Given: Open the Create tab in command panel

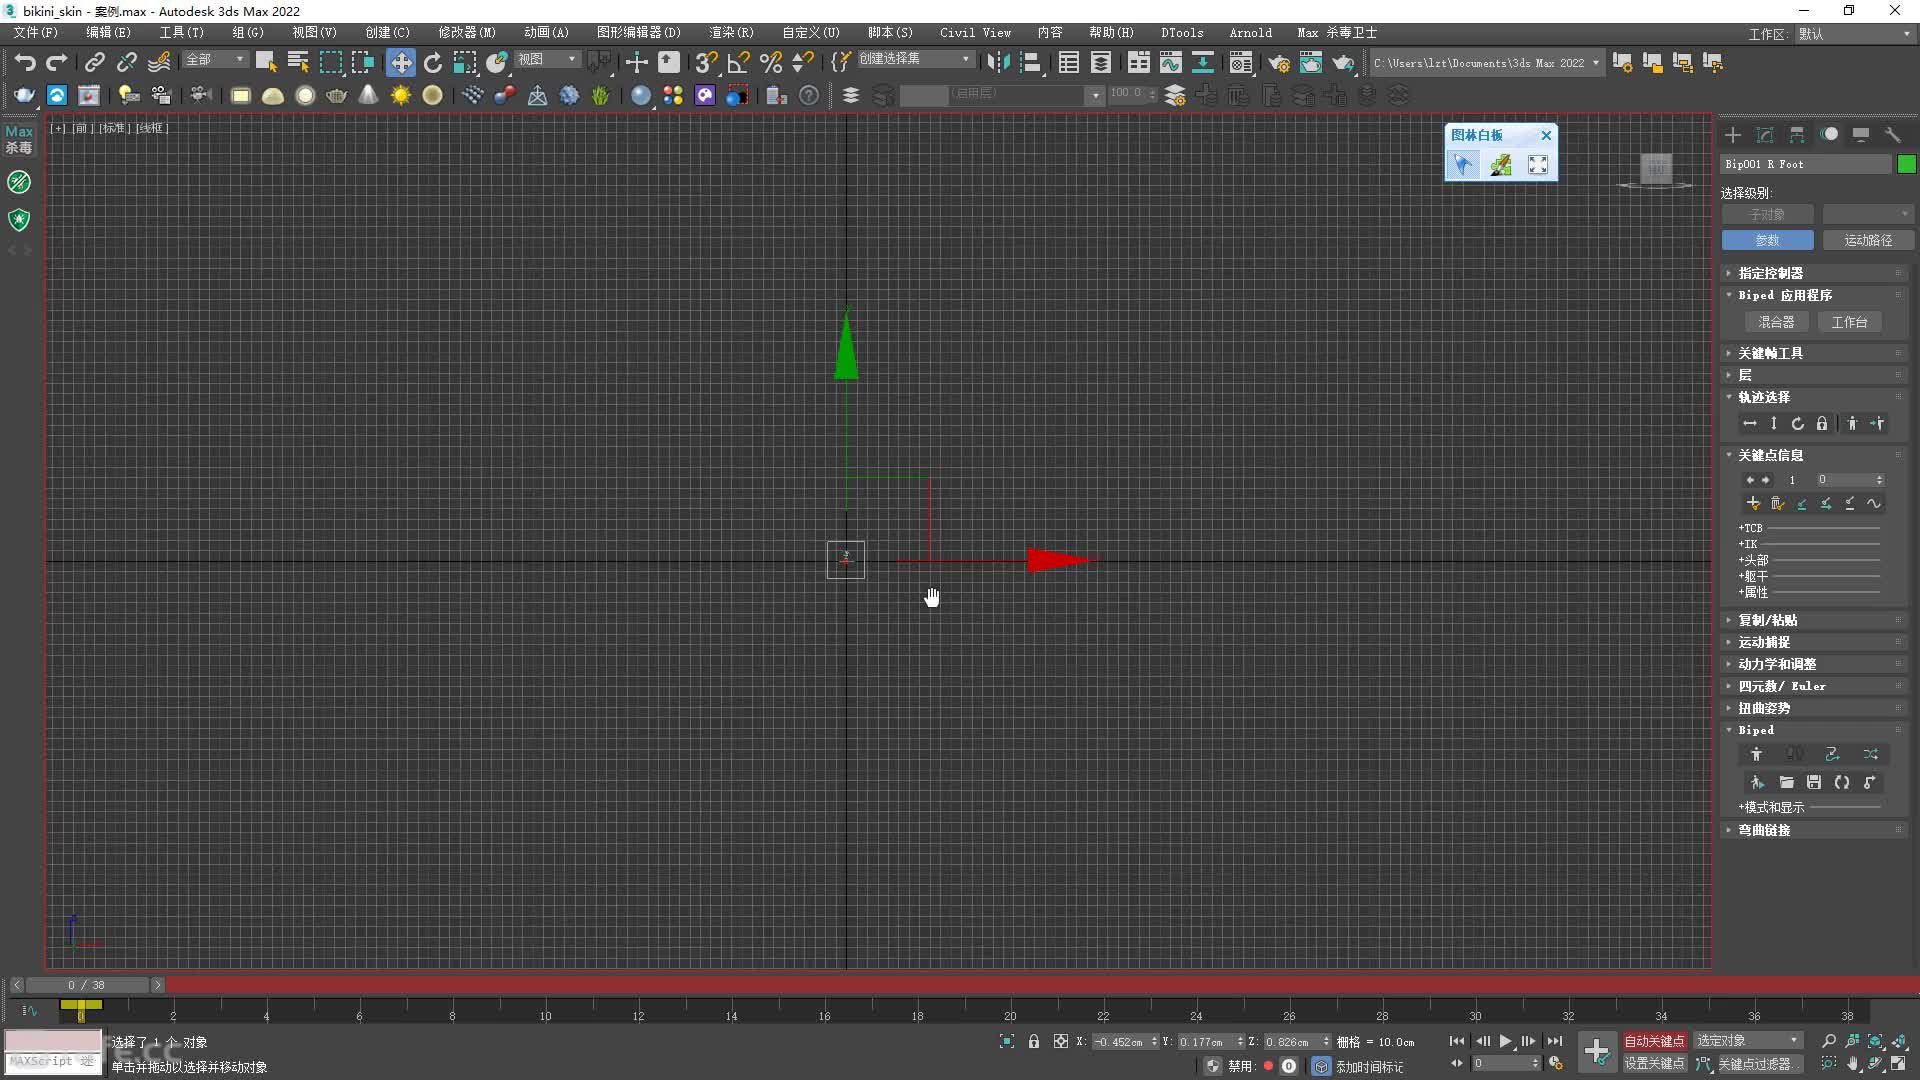Looking at the screenshot, I should click(x=1733, y=134).
